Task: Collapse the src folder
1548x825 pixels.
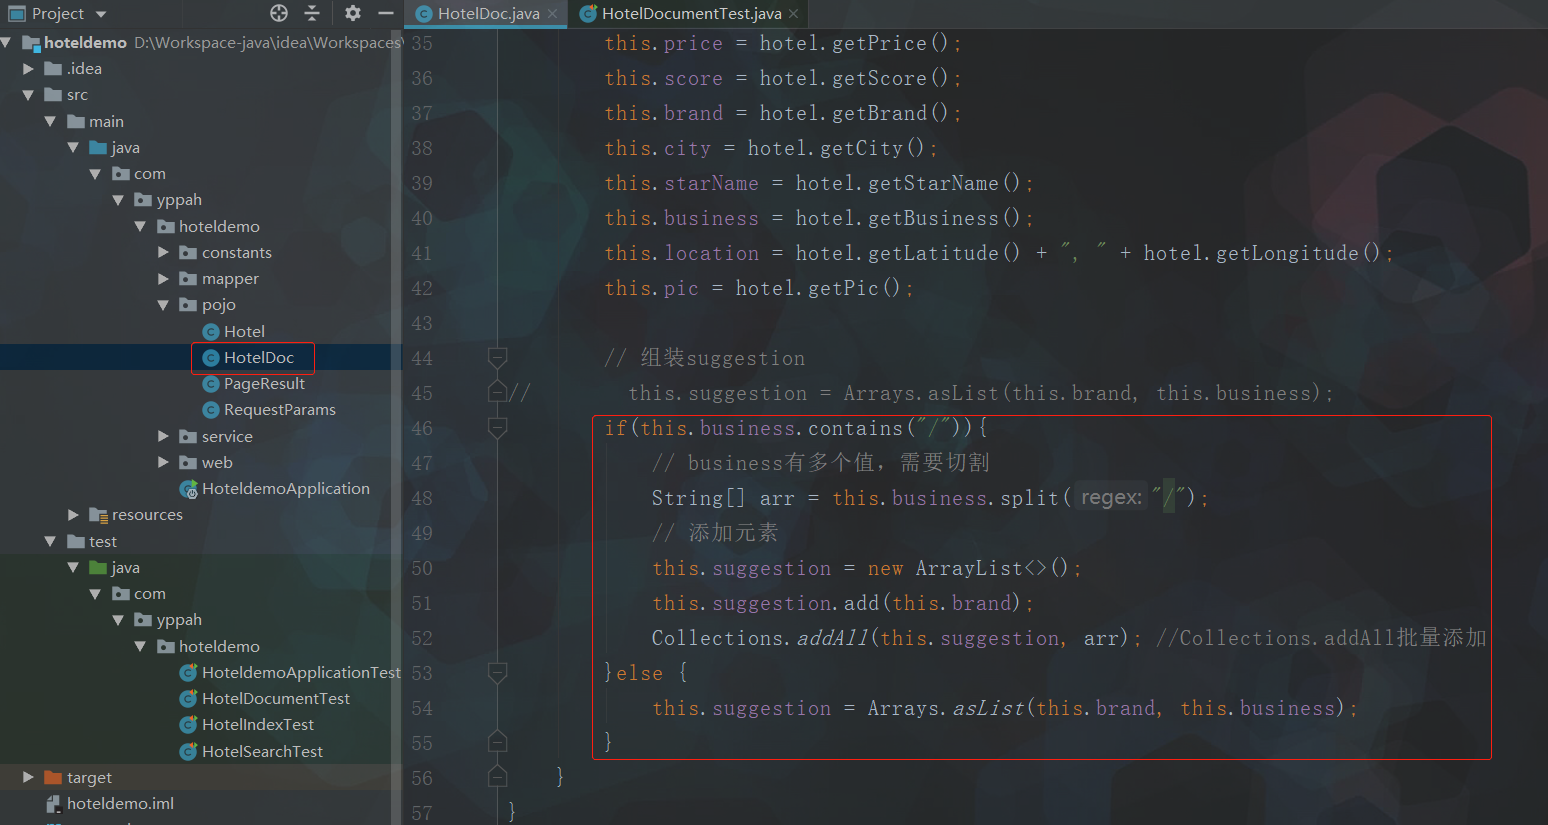Action: tap(28, 95)
